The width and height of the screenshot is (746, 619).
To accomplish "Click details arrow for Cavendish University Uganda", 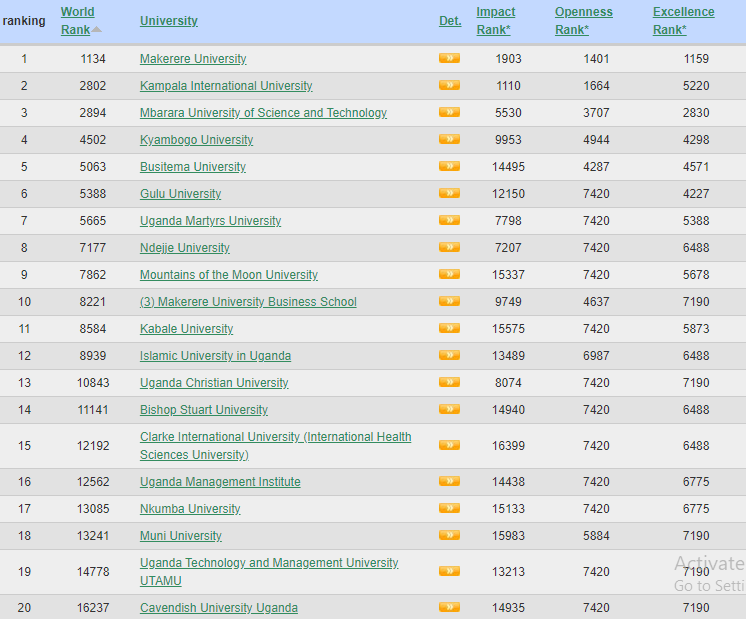I will click(449, 607).
